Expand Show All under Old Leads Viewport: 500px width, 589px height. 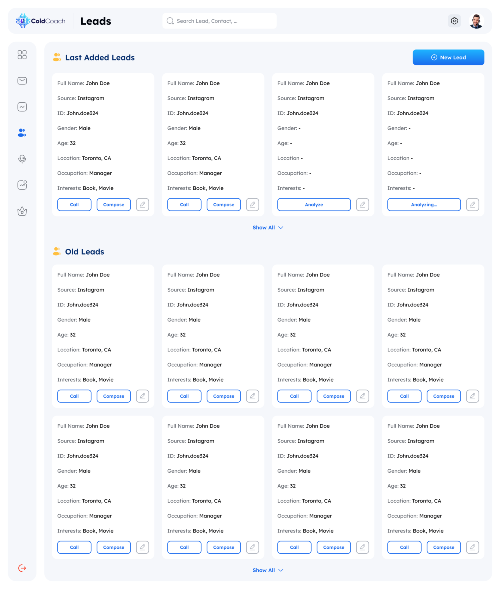click(268, 570)
